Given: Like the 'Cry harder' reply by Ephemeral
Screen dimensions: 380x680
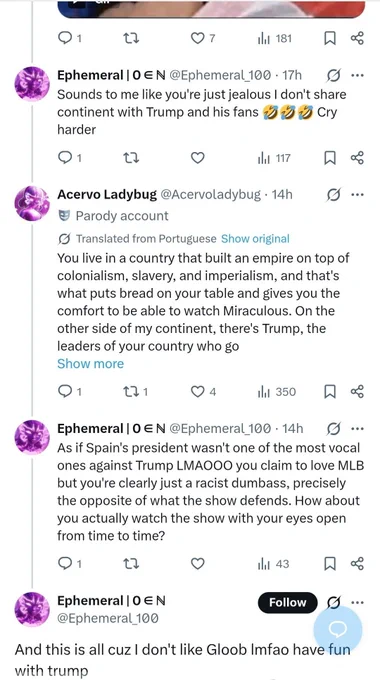Looking at the screenshot, I should (197, 158).
